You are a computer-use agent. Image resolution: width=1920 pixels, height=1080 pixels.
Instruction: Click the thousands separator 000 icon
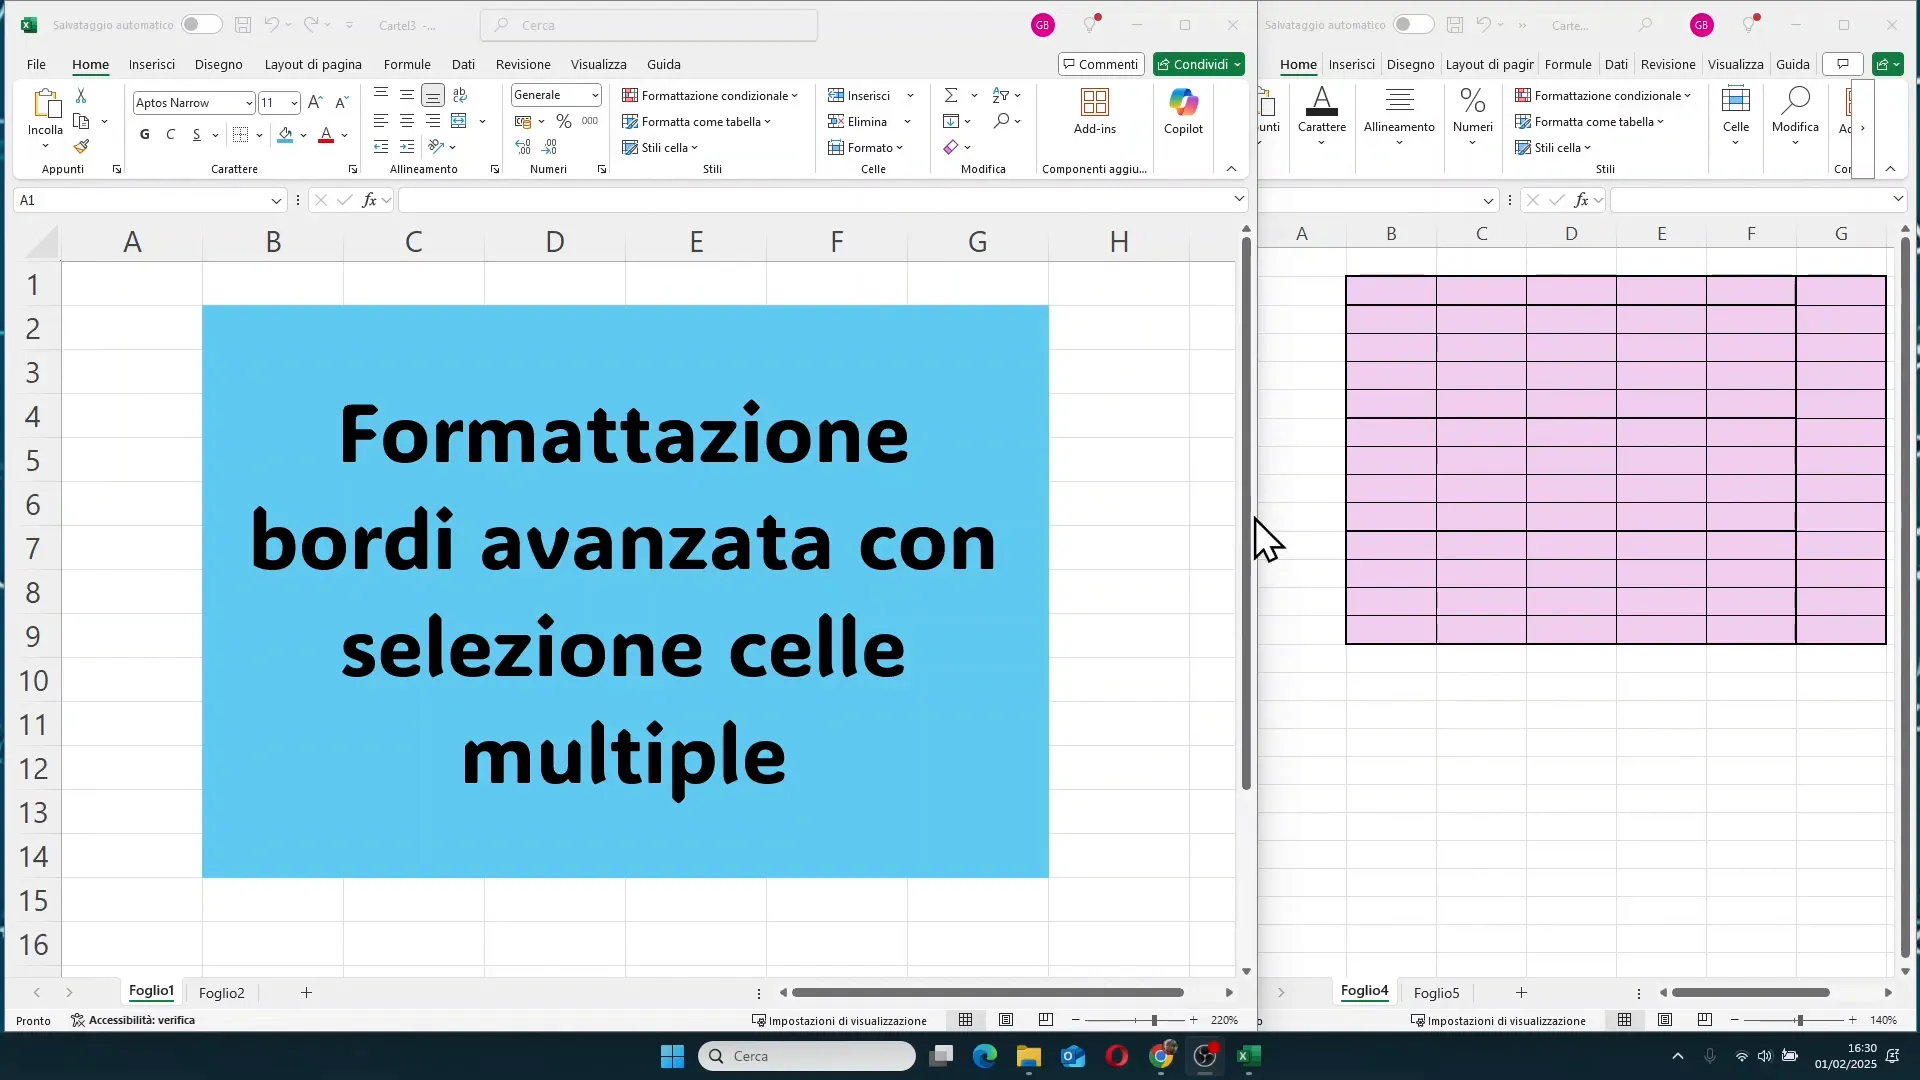coord(590,121)
